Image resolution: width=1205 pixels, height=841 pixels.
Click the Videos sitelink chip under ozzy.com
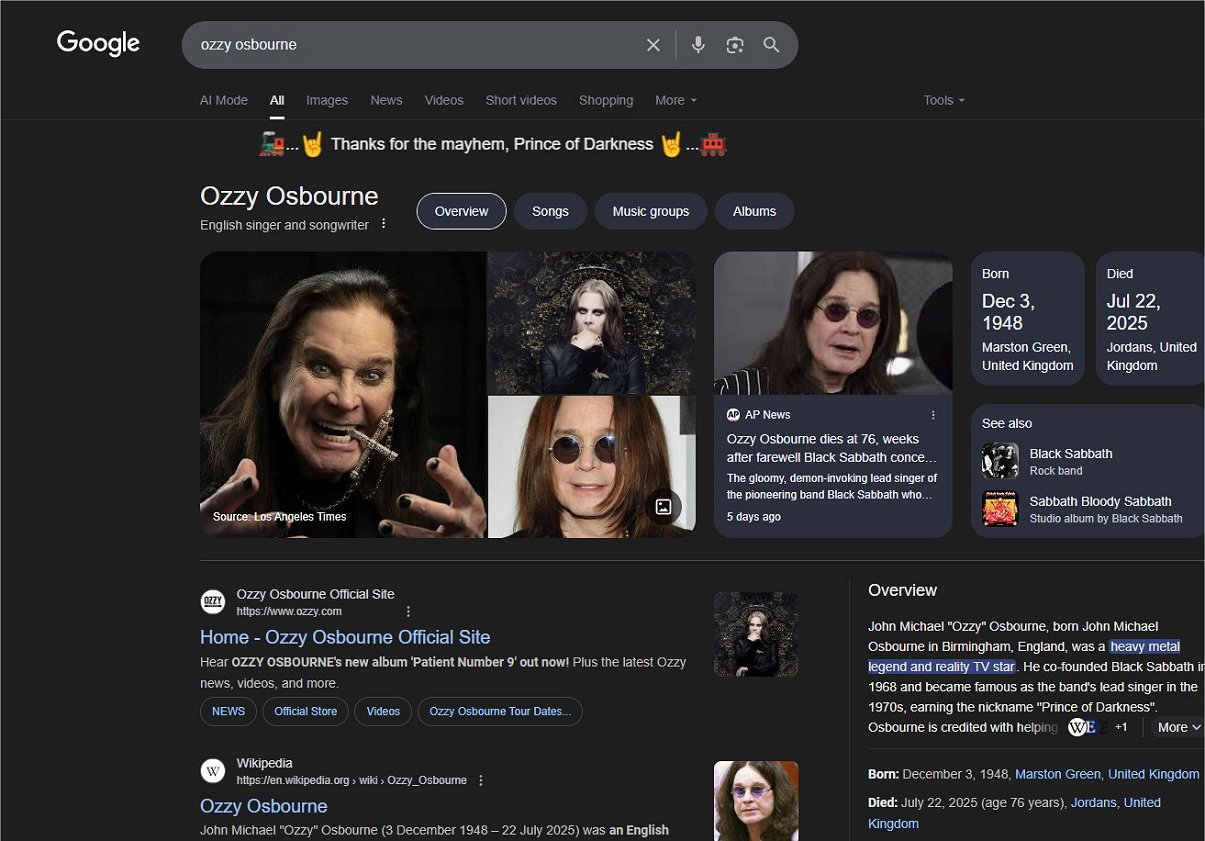(x=383, y=711)
